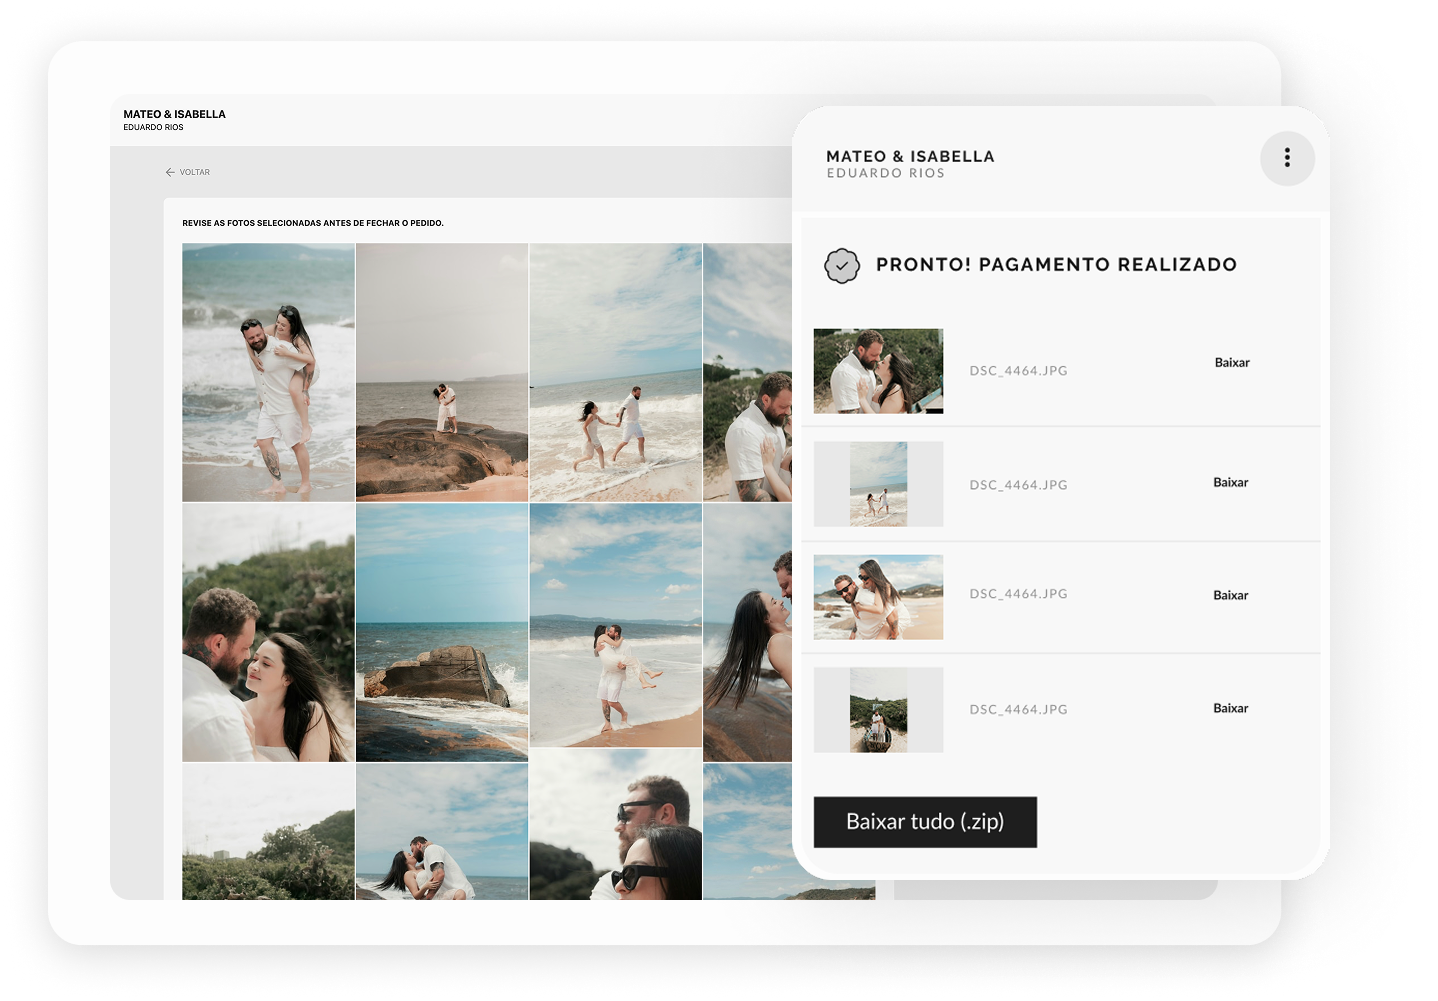Screen dimensions: 1438x1001
Task: Click Baixar beside the beach walking portrait thumbnail
Action: tap(1230, 483)
